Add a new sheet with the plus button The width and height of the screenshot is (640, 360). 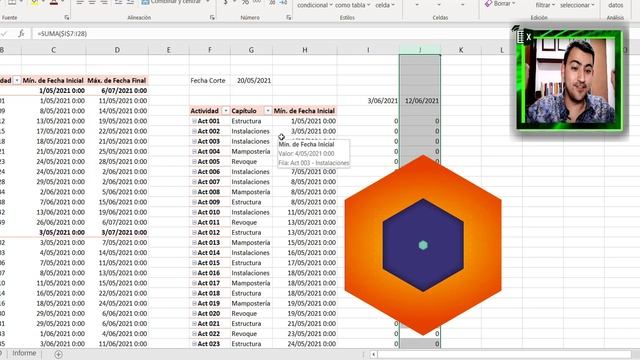(x=58, y=354)
